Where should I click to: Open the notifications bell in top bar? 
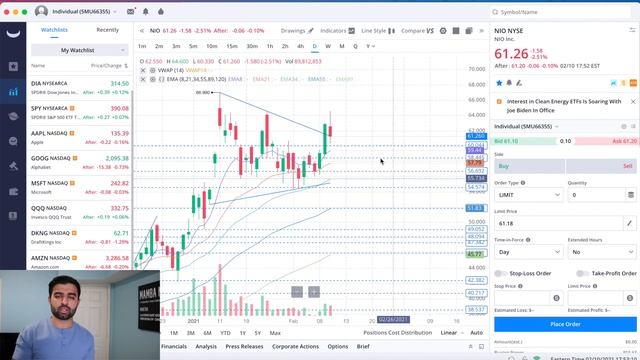(x=145, y=12)
